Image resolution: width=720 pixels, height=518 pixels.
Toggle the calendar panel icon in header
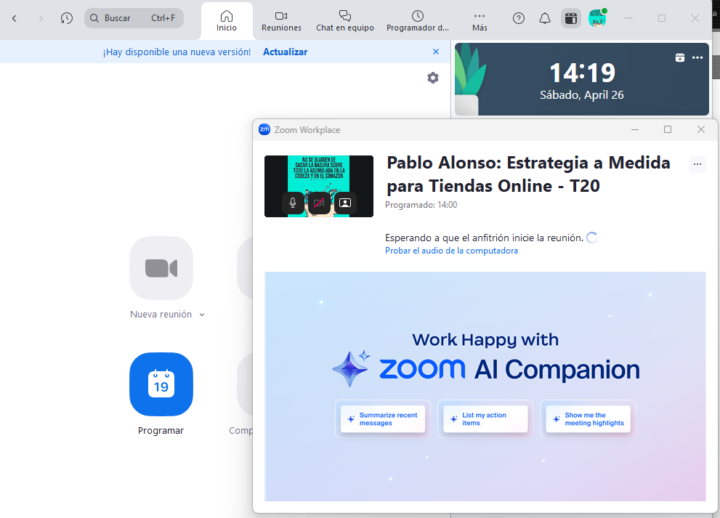click(x=571, y=18)
